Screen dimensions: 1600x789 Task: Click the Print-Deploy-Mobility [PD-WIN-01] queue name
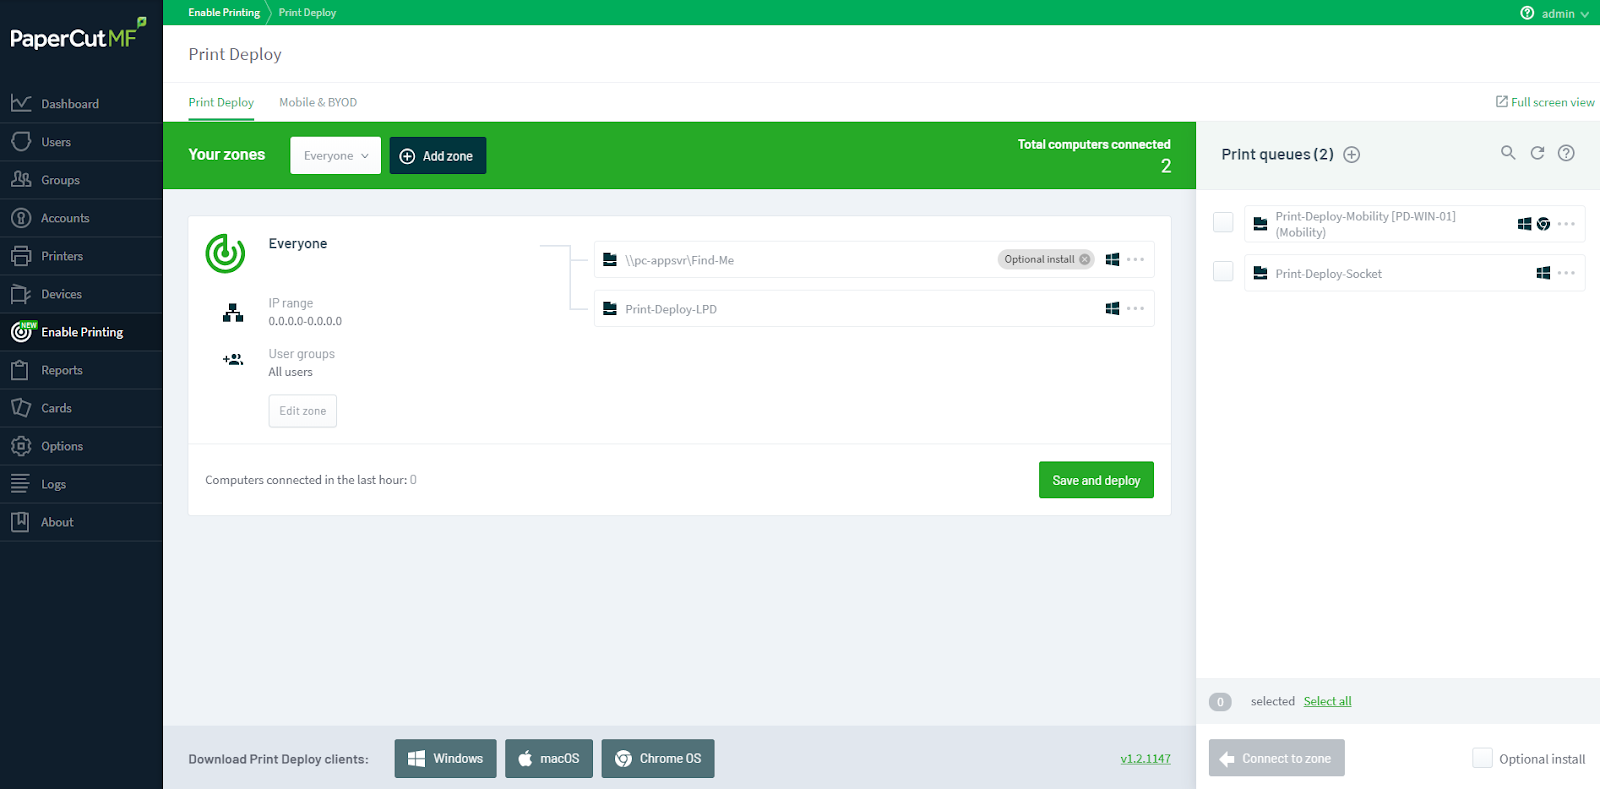tap(1365, 224)
